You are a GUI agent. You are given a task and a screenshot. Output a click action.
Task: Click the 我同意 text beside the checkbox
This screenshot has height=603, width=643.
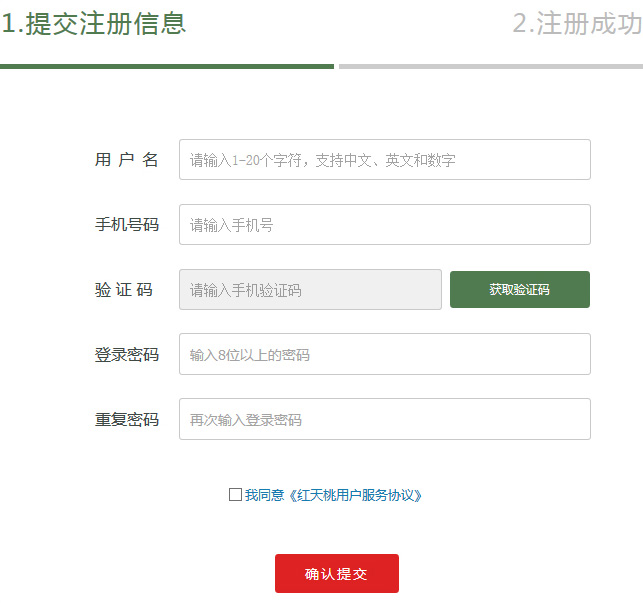[264, 495]
